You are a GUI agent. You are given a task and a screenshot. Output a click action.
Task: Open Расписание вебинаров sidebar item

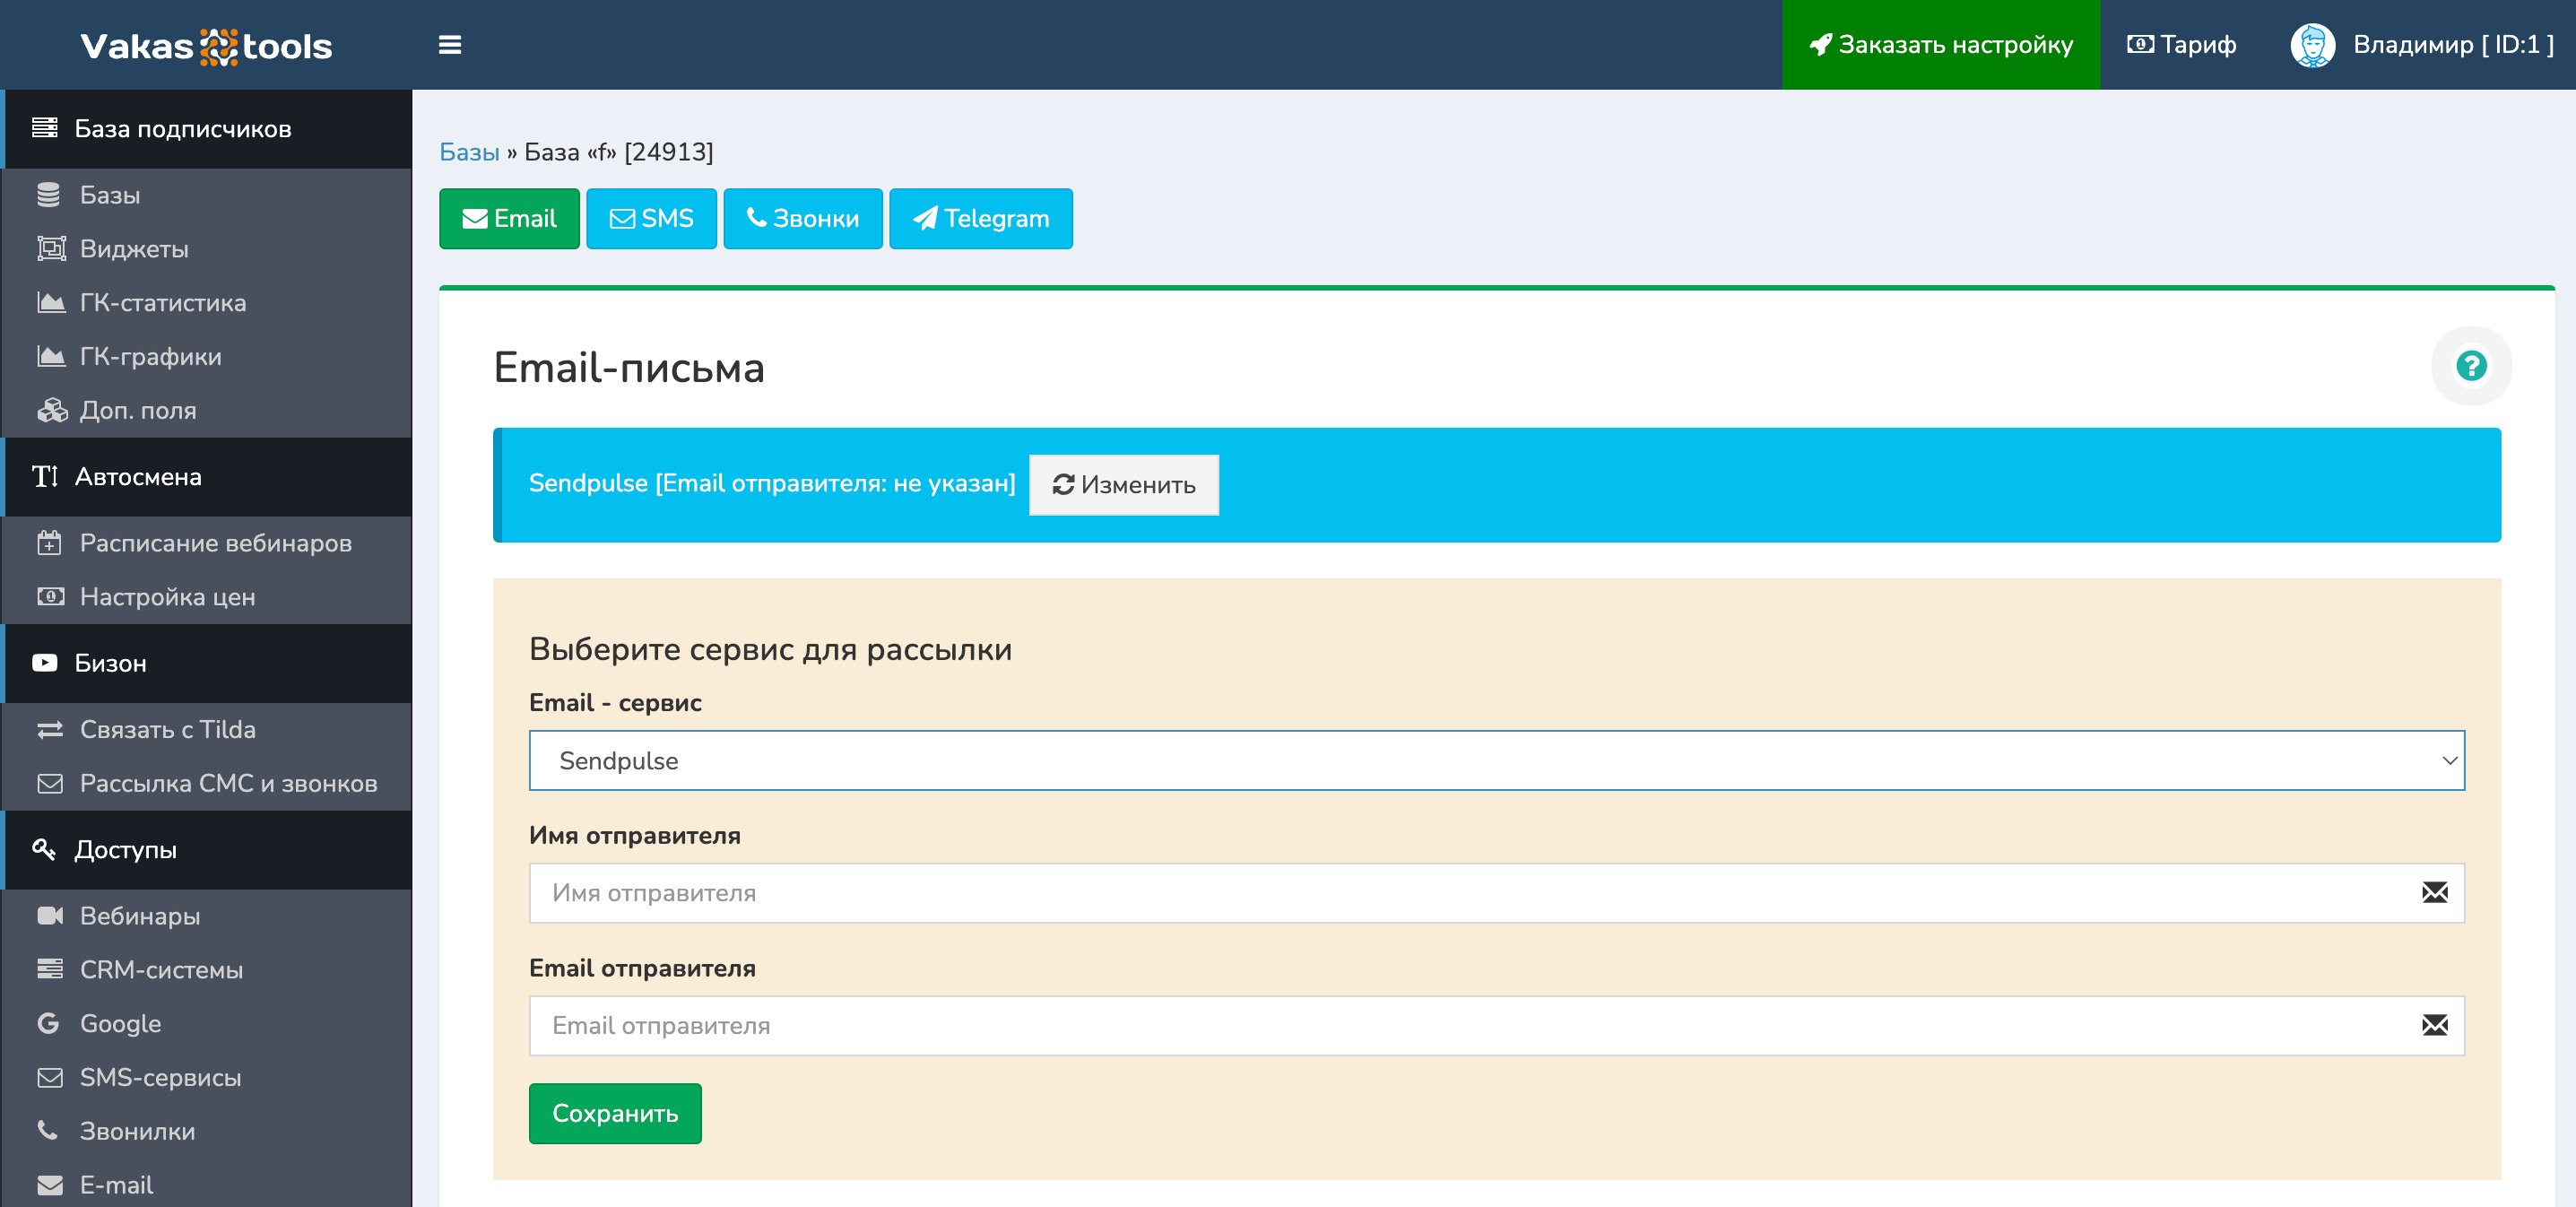coord(215,543)
